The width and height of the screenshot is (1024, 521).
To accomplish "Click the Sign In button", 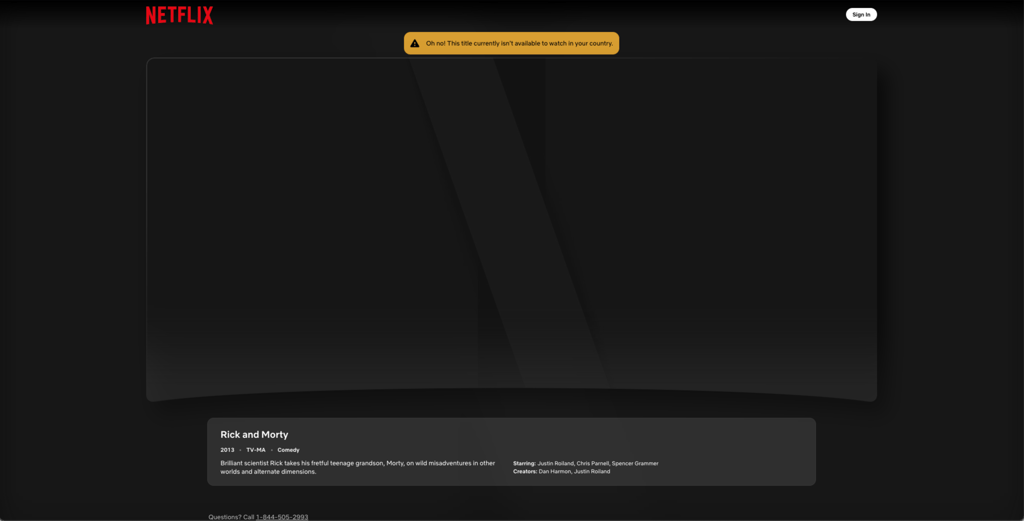I will 861,14.
